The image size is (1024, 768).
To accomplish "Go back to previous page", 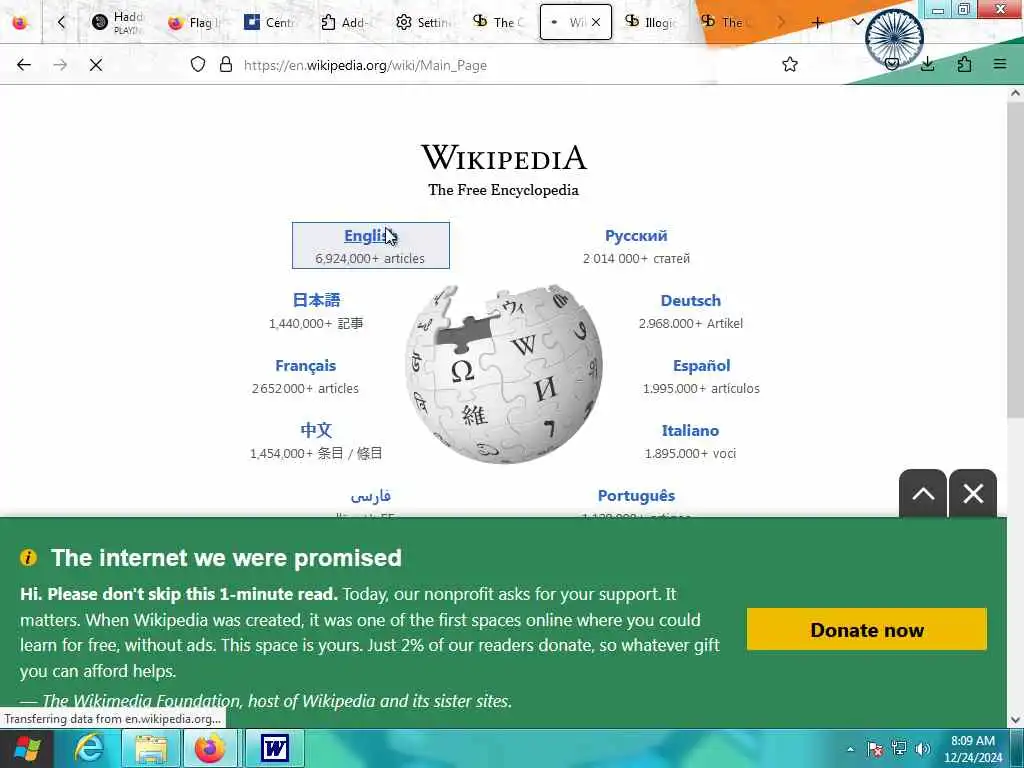I will 24,65.
